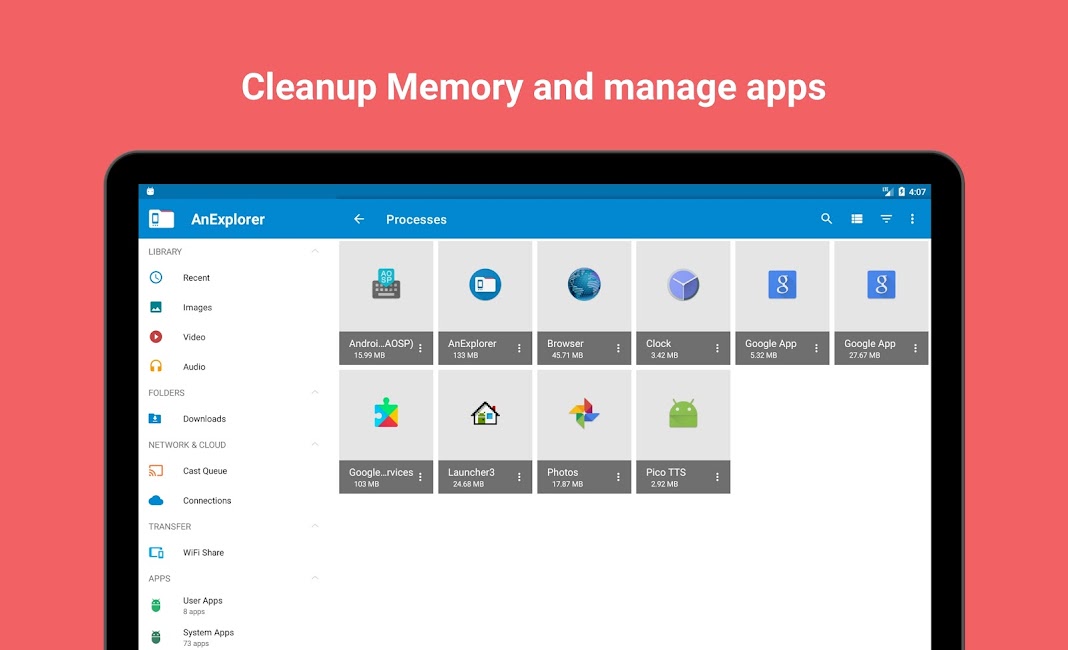Open options menu for Pico TTS
The width and height of the screenshot is (1068, 650).
click(x=717, y=477)
